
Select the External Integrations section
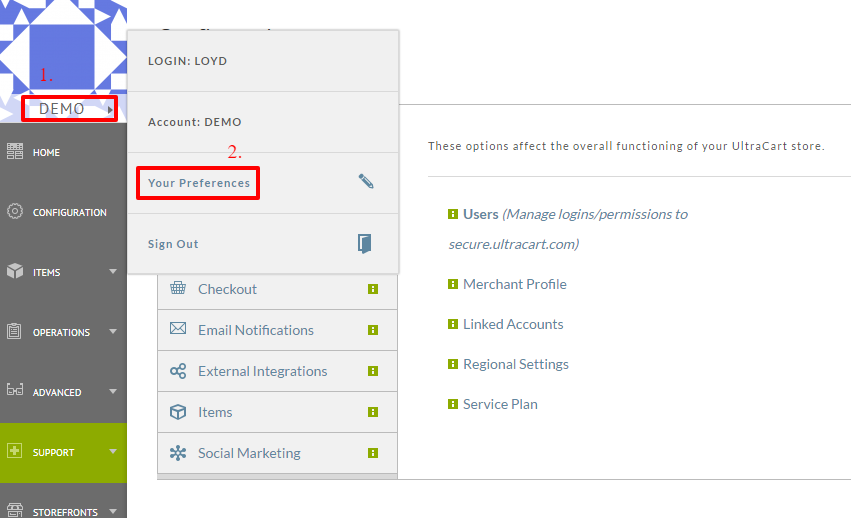(277, 371)
